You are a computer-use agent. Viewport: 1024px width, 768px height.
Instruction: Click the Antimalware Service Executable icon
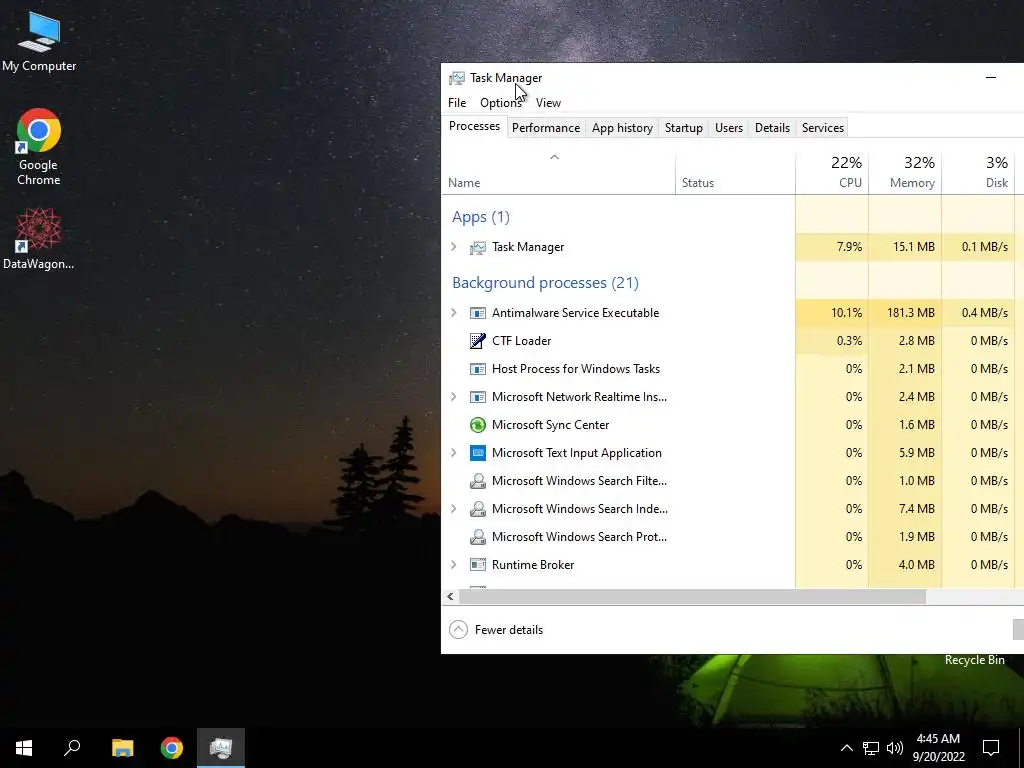pyautogui.click(x=477, y=313)
